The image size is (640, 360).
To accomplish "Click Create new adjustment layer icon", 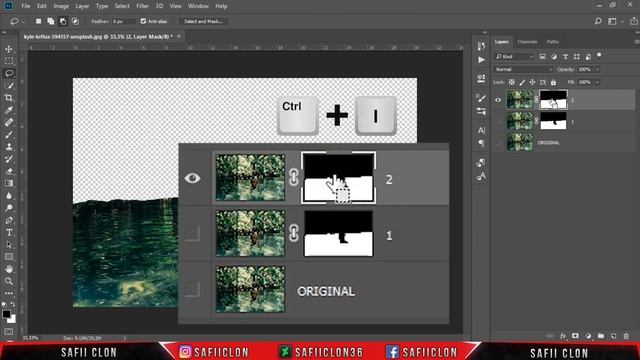I will click(588, 336).
